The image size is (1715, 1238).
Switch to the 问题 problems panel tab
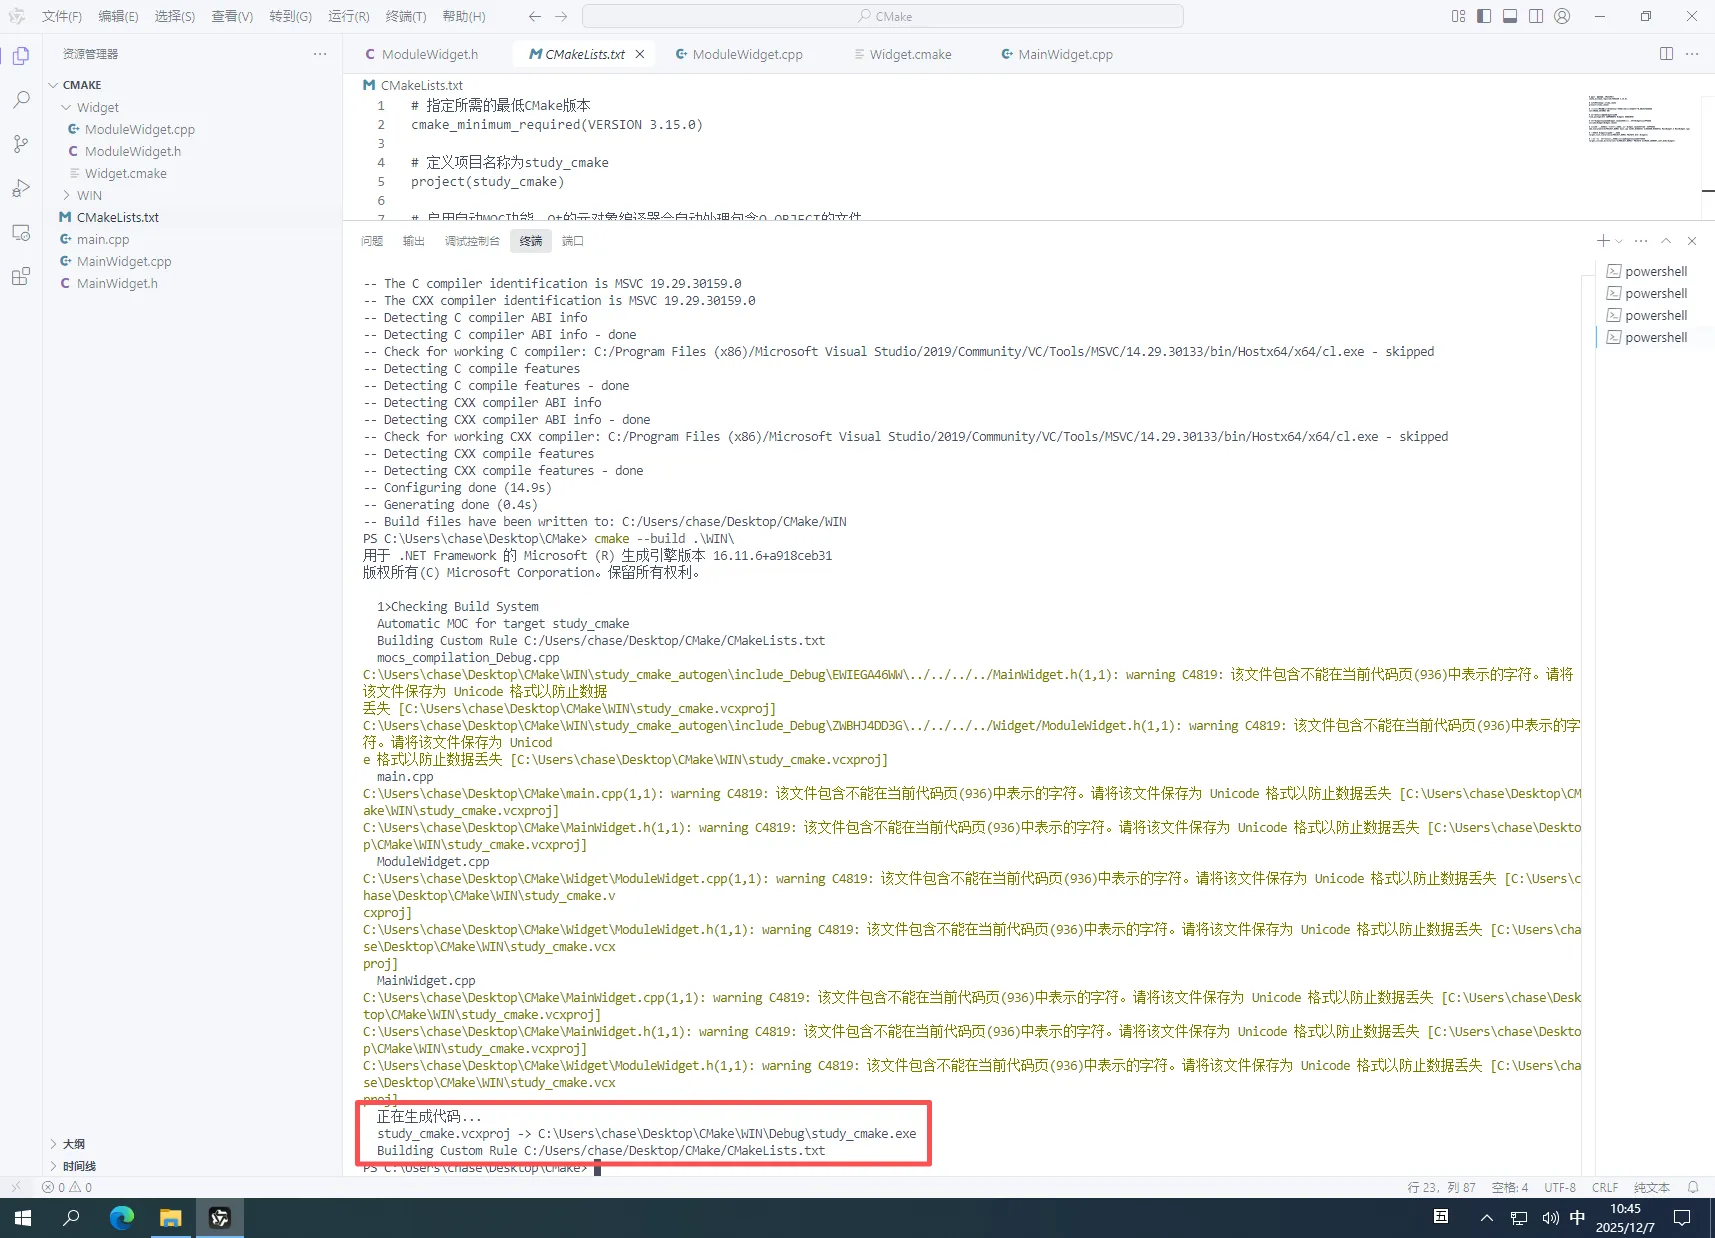click(372, 241)
